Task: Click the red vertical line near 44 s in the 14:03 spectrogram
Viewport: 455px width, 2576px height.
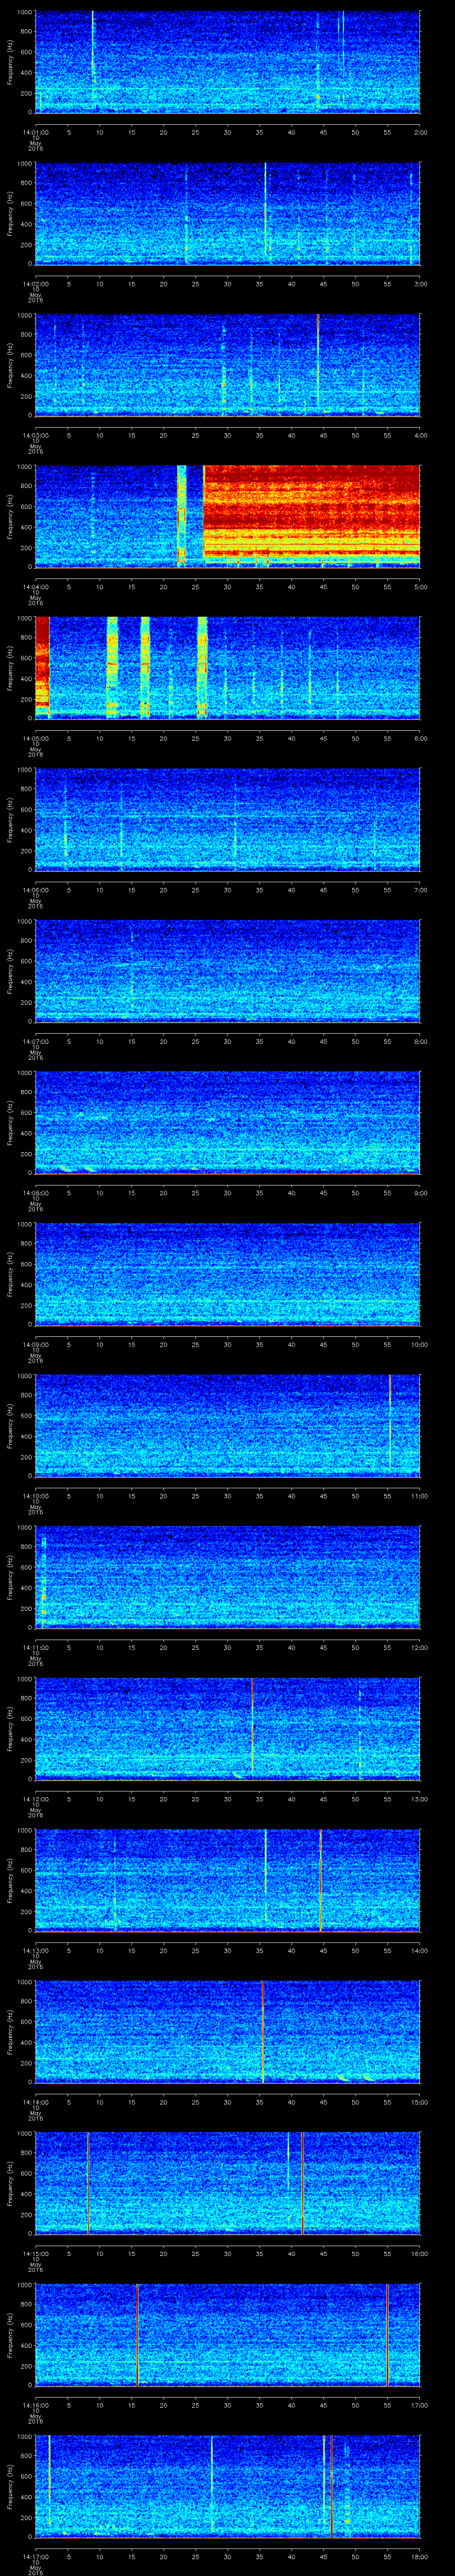Action: pos(318,360)
